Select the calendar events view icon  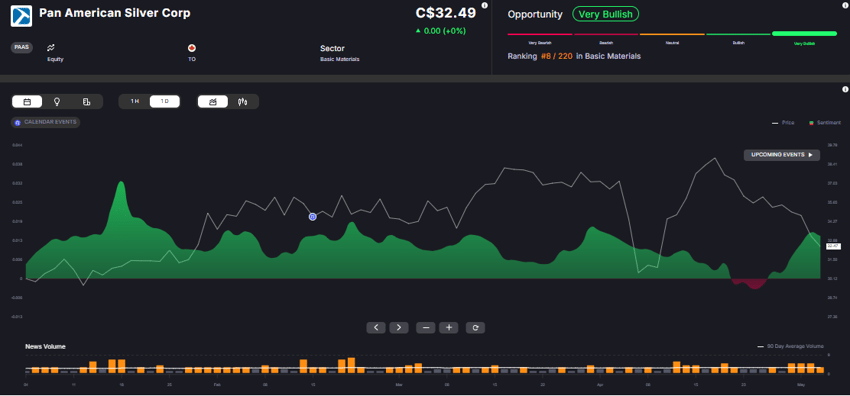pos(27,101)
